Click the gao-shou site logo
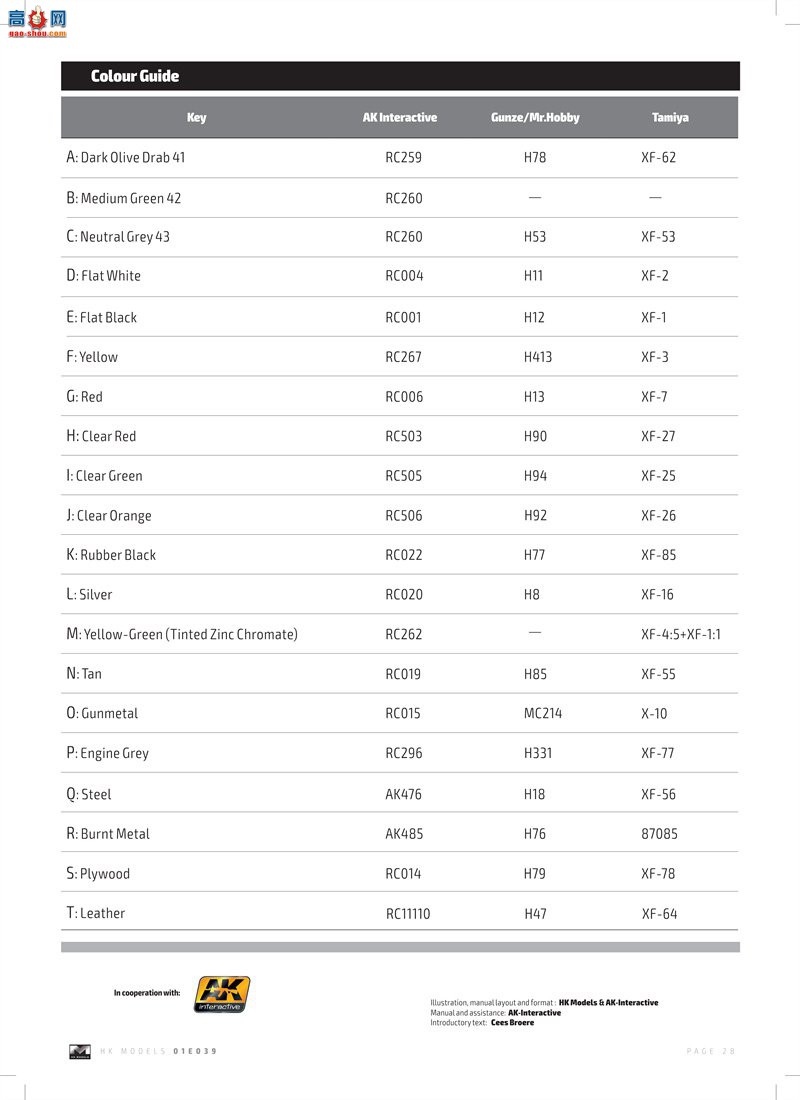This screenshot has height=1100, width=800. click(38, 22)
